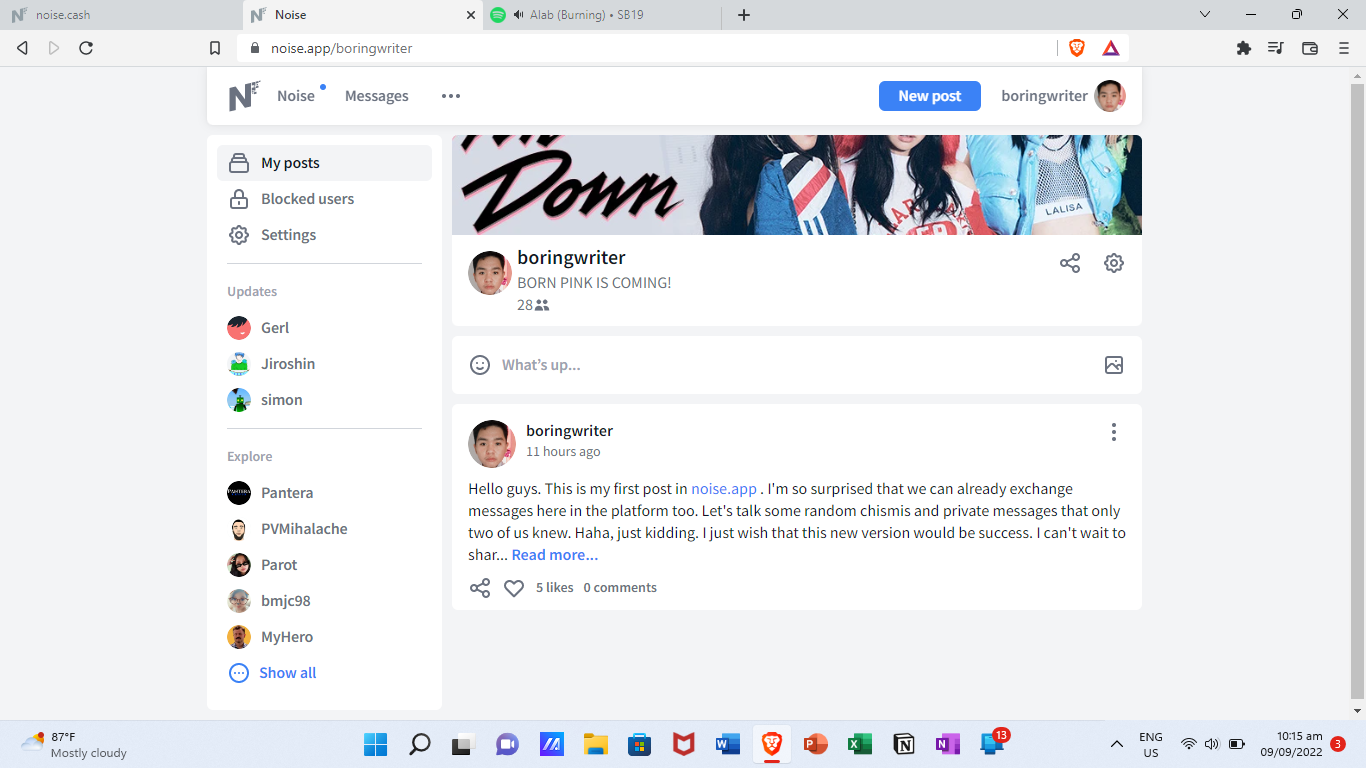Open the noise.app link in post
Screen dimensions: 1366x768
pyautogui.click(x=724, y=489)
